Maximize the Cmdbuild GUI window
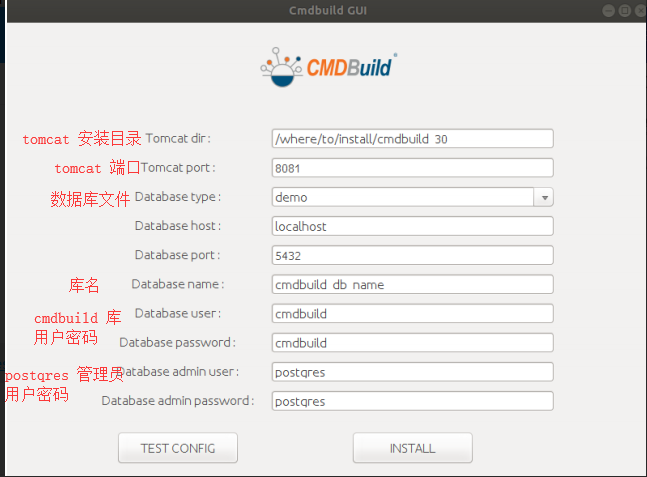This screenshot has height=477, width=647. [x=625, y=10]
